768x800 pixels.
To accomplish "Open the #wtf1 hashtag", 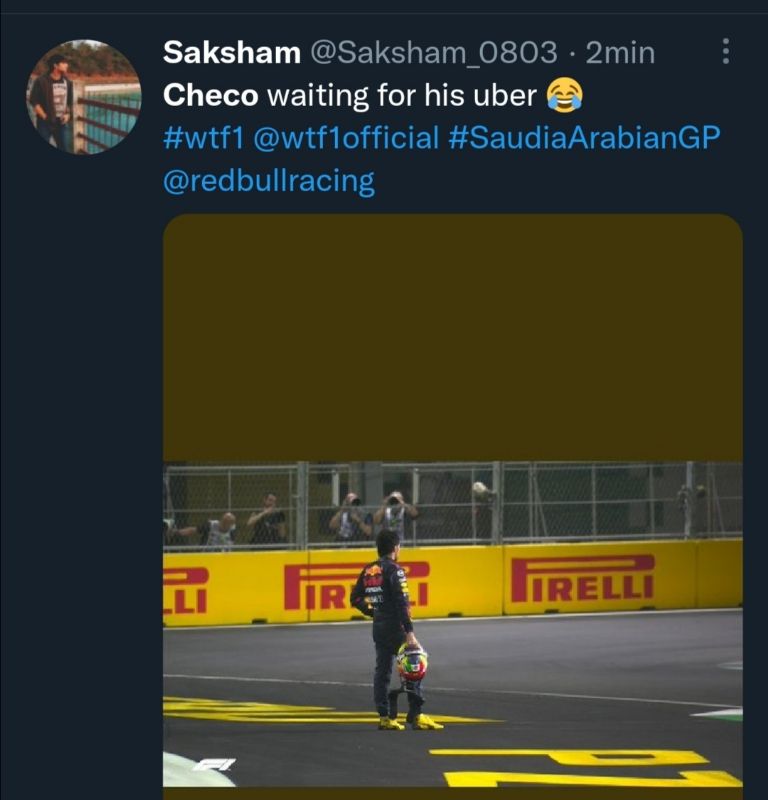I will click(x=204, y=138).
